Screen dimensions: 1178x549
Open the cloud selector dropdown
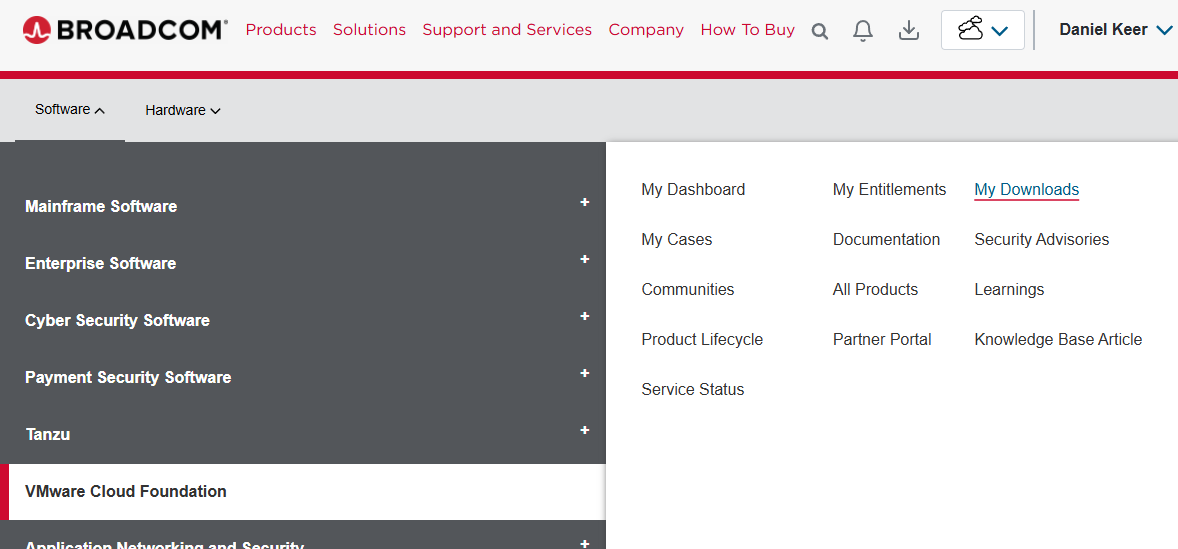pos(983,30)
